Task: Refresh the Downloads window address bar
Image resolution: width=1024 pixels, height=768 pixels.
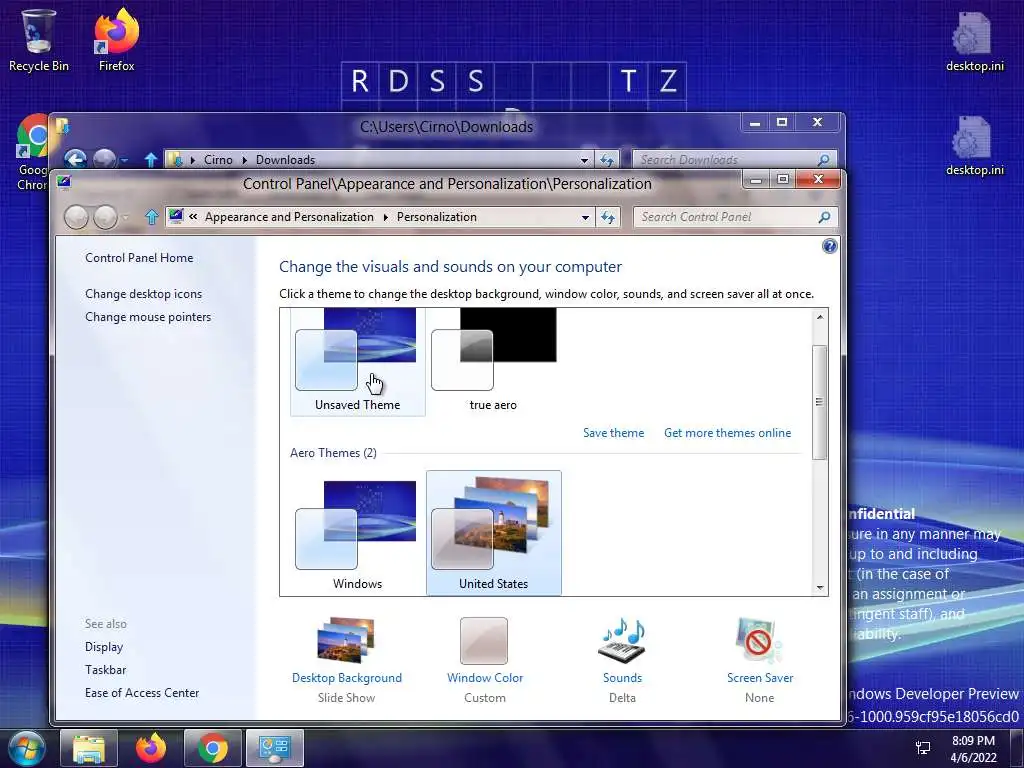Action: [x=607, y=159]
